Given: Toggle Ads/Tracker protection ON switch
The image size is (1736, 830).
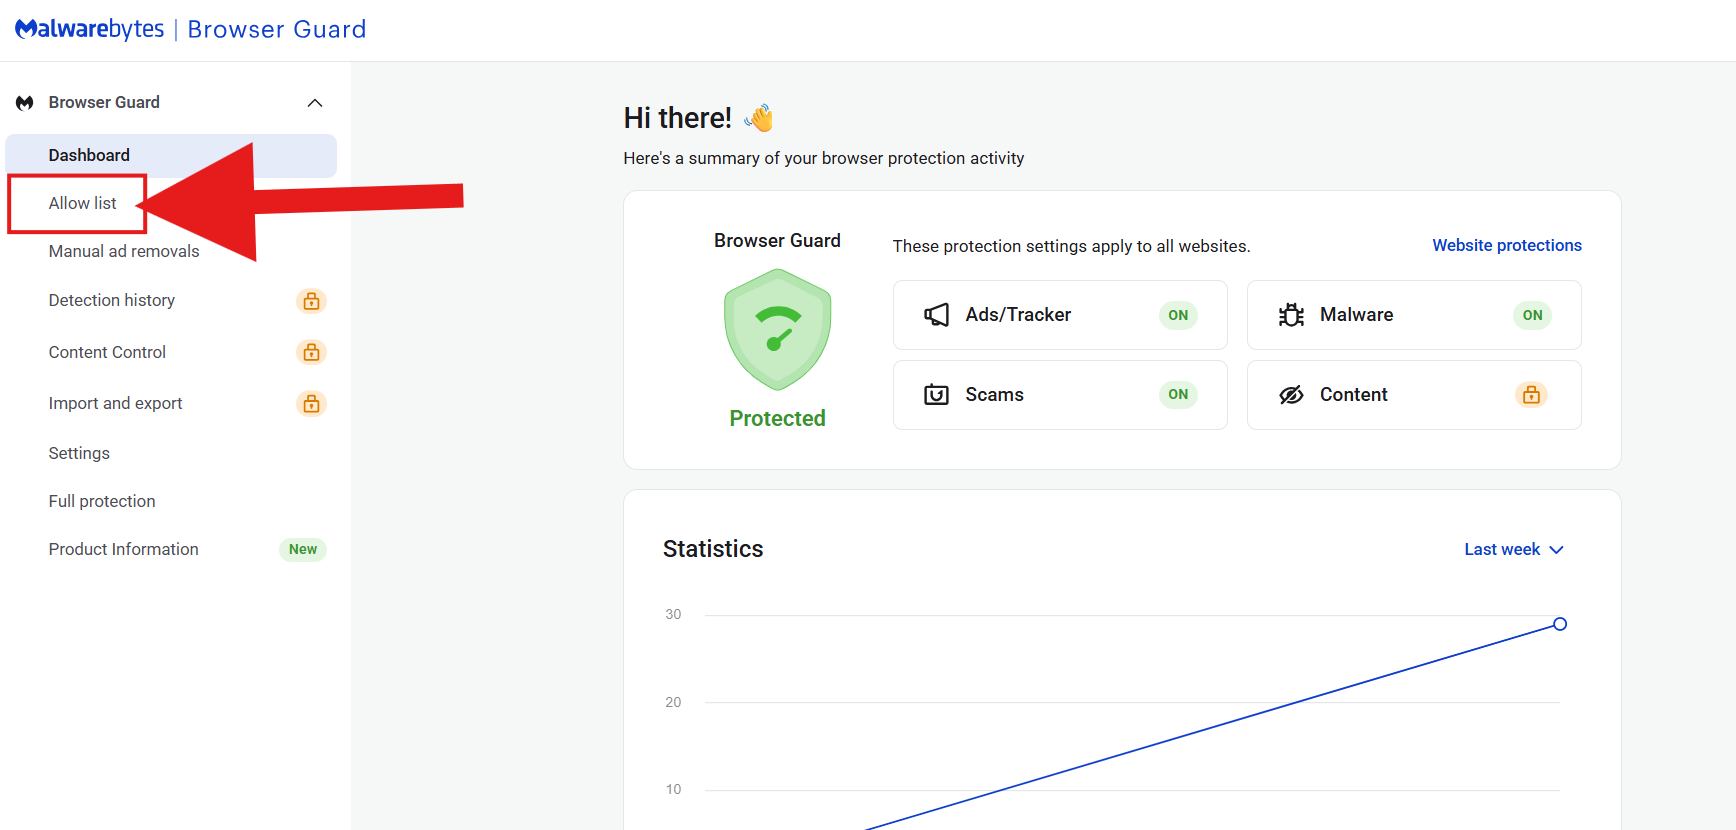Looking at the screenshot, I should pos(1178,315).
